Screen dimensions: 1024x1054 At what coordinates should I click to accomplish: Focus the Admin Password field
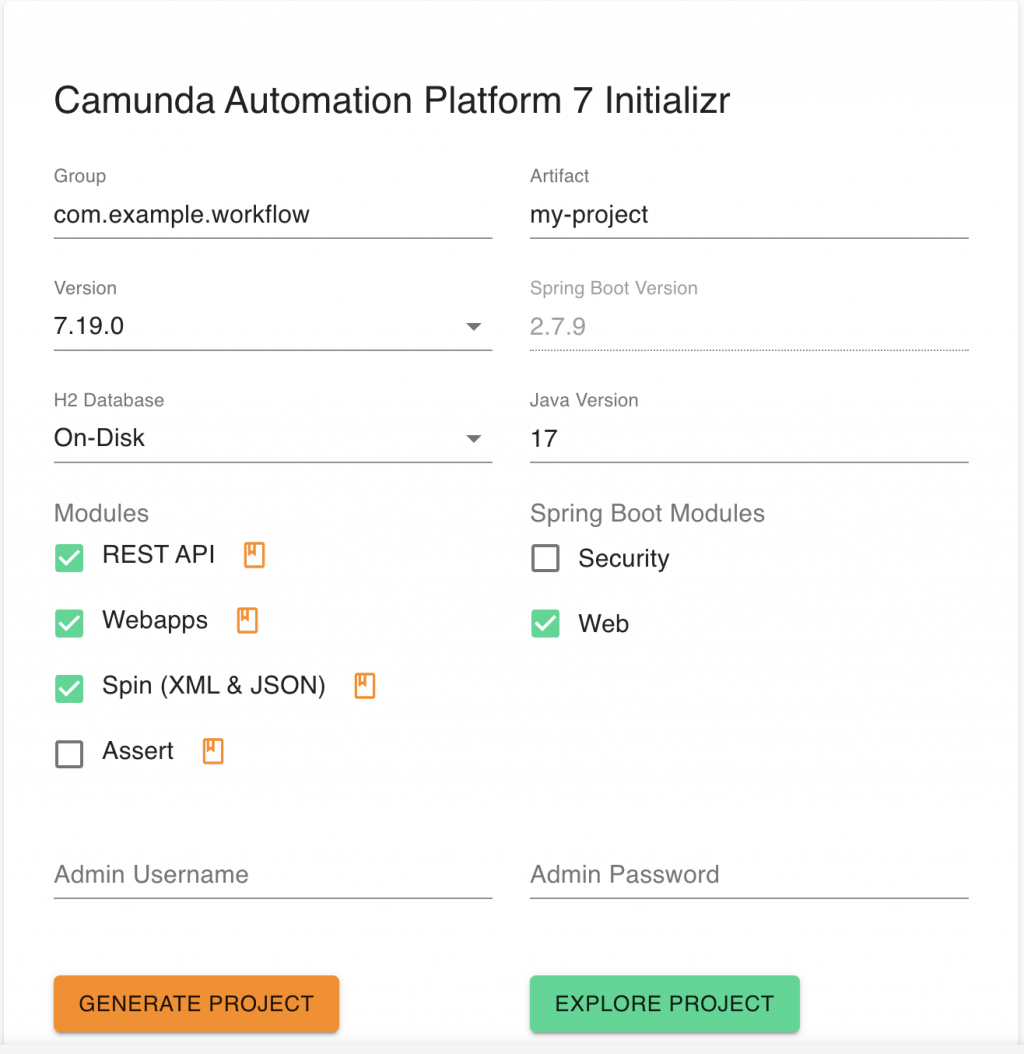click(x=748, y=875)
